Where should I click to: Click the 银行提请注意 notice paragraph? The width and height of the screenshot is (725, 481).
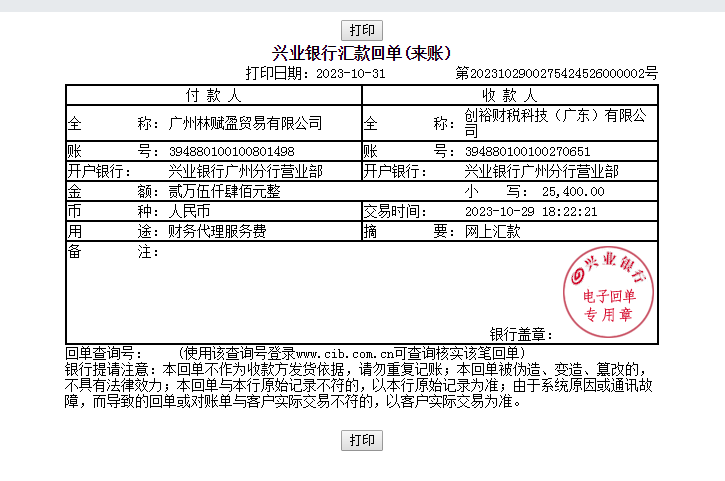[x=359, y=385]
